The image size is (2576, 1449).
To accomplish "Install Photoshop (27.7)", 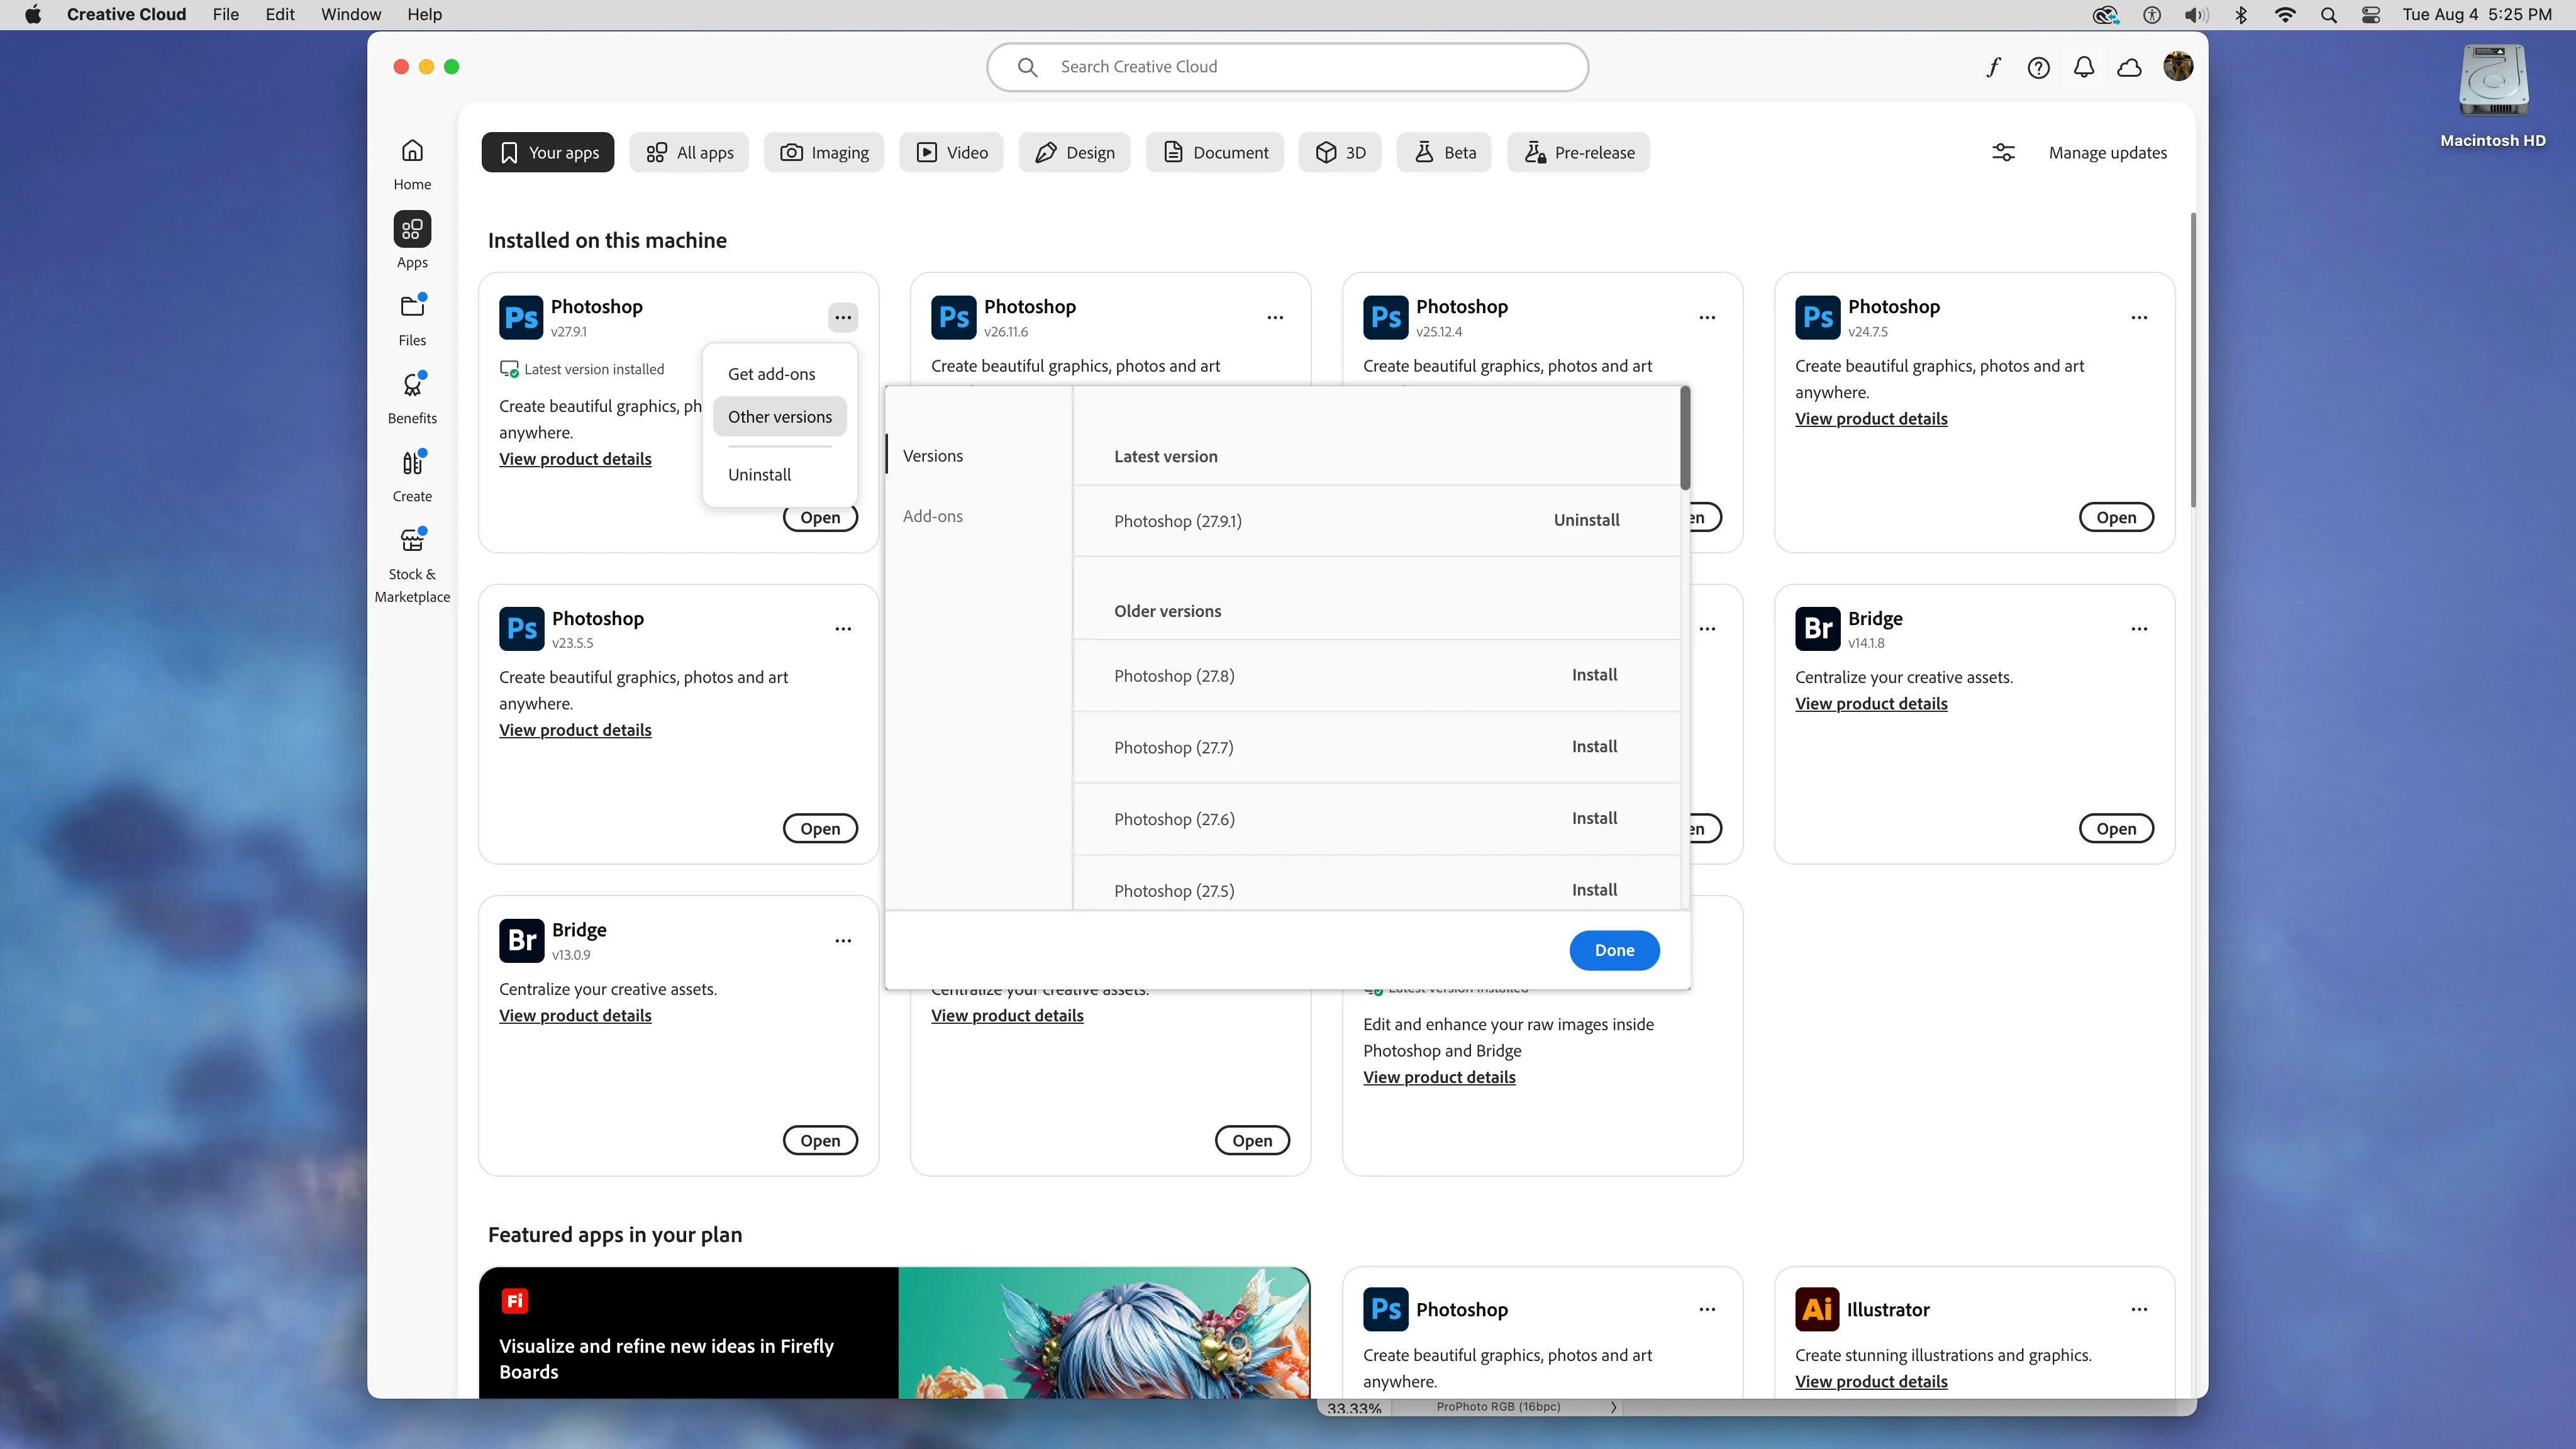I will tap(1594, 748).
